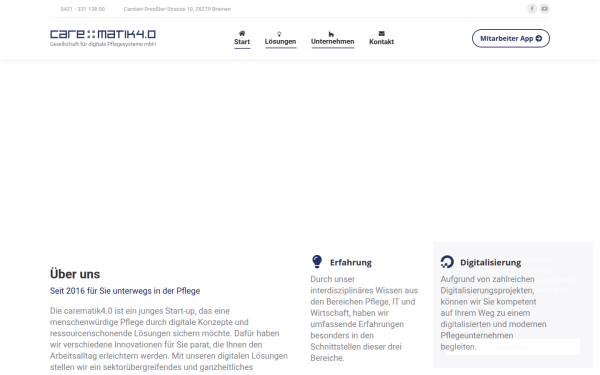The height and width of the screenshot is (375, 600).
Task: Click paragraph starting 'Aufgrund von zahlreichen'
Action: tap(494, 313)
